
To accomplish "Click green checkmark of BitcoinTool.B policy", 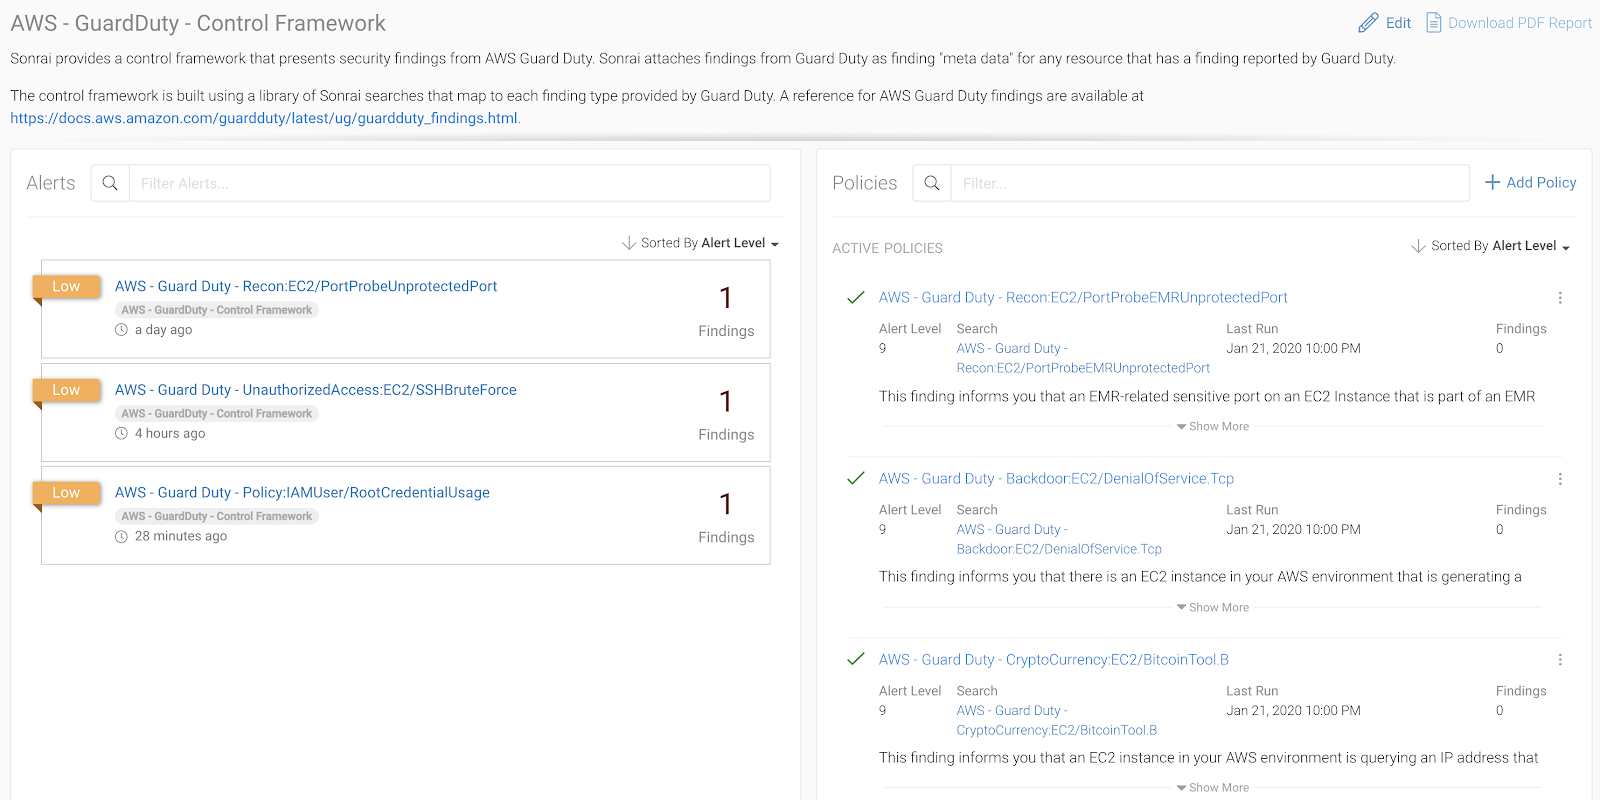I will click(x=856, y=659).
